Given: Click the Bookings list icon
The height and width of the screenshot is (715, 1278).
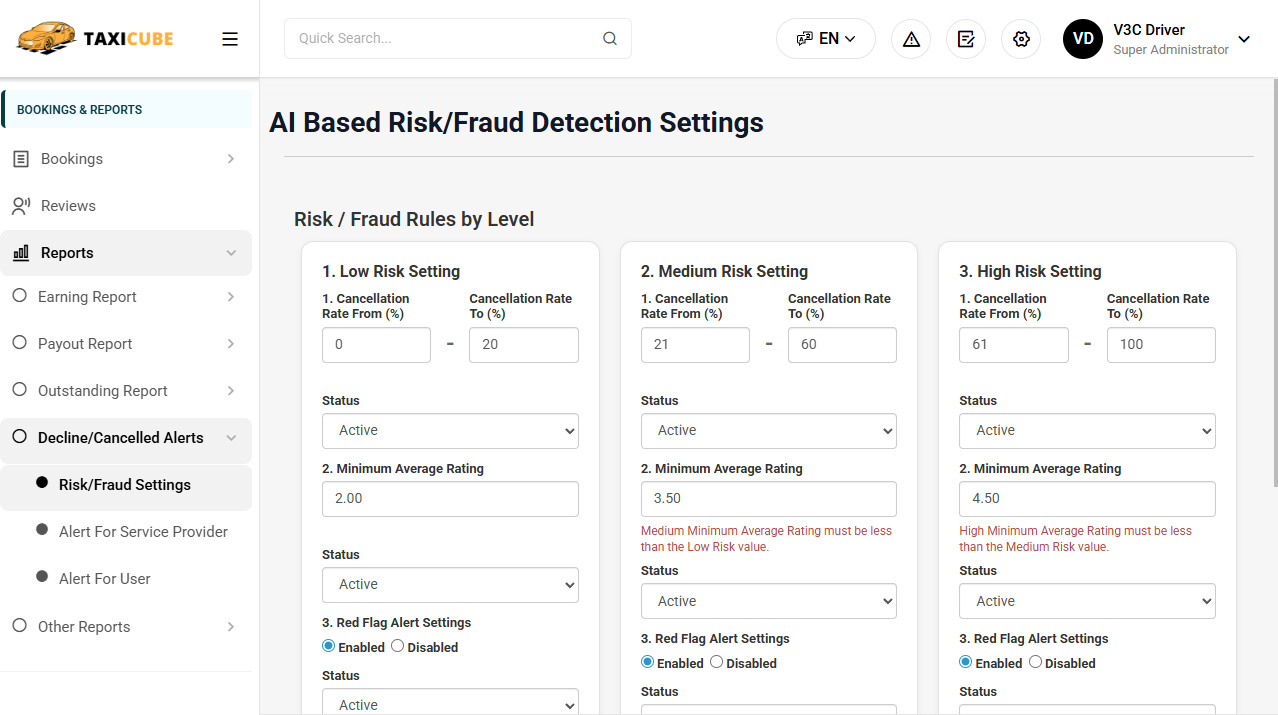Looking at the screenshot, I should pyautogui.click(x=21, y=159).
